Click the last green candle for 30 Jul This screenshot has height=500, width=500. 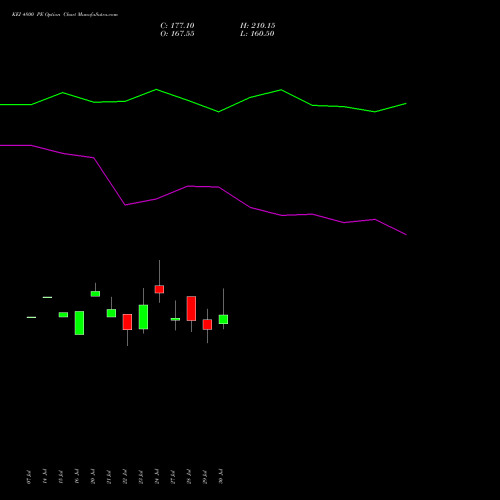coord(223,319)
